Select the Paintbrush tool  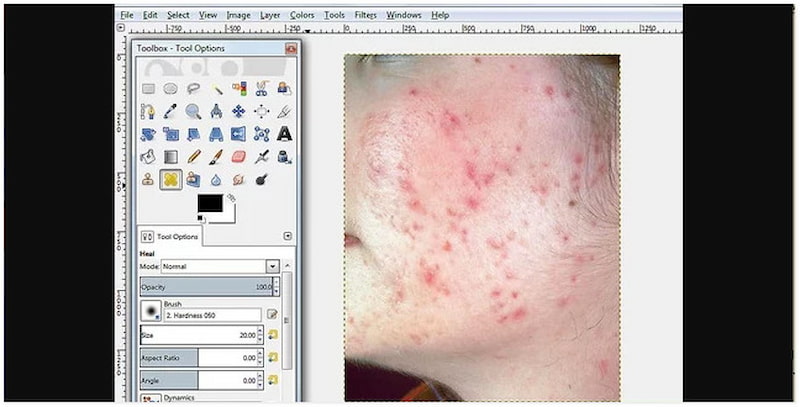tap(216, 157)
